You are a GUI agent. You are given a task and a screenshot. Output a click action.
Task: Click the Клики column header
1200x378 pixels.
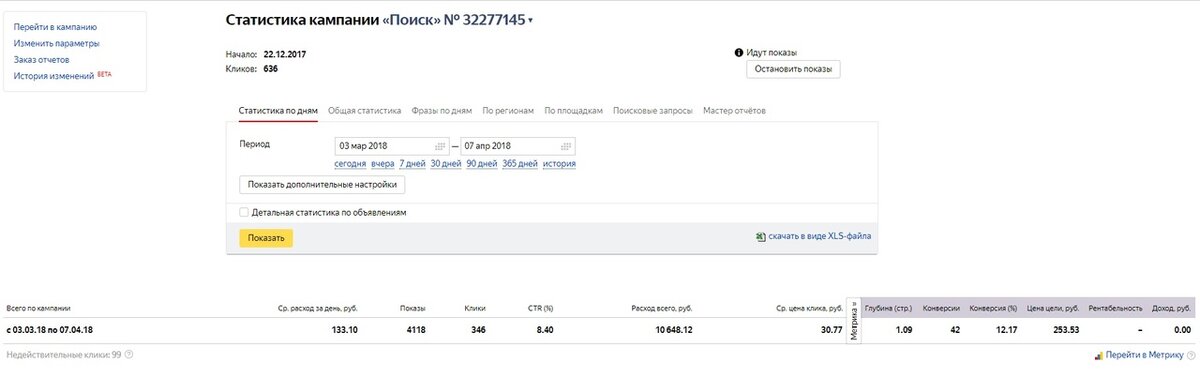tap(475, 308)
